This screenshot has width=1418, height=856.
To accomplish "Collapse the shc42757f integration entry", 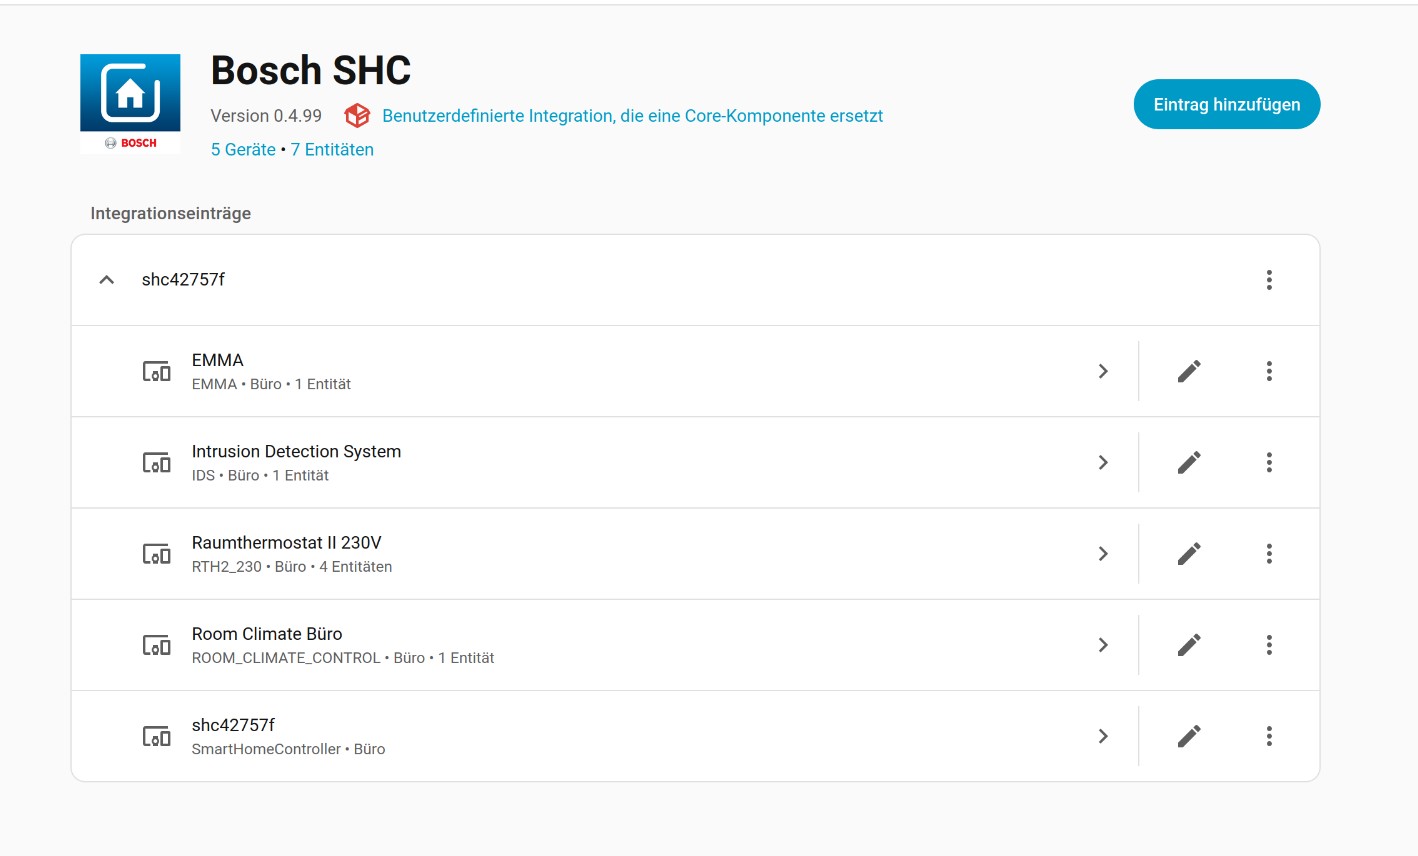I will click(107, 280).
